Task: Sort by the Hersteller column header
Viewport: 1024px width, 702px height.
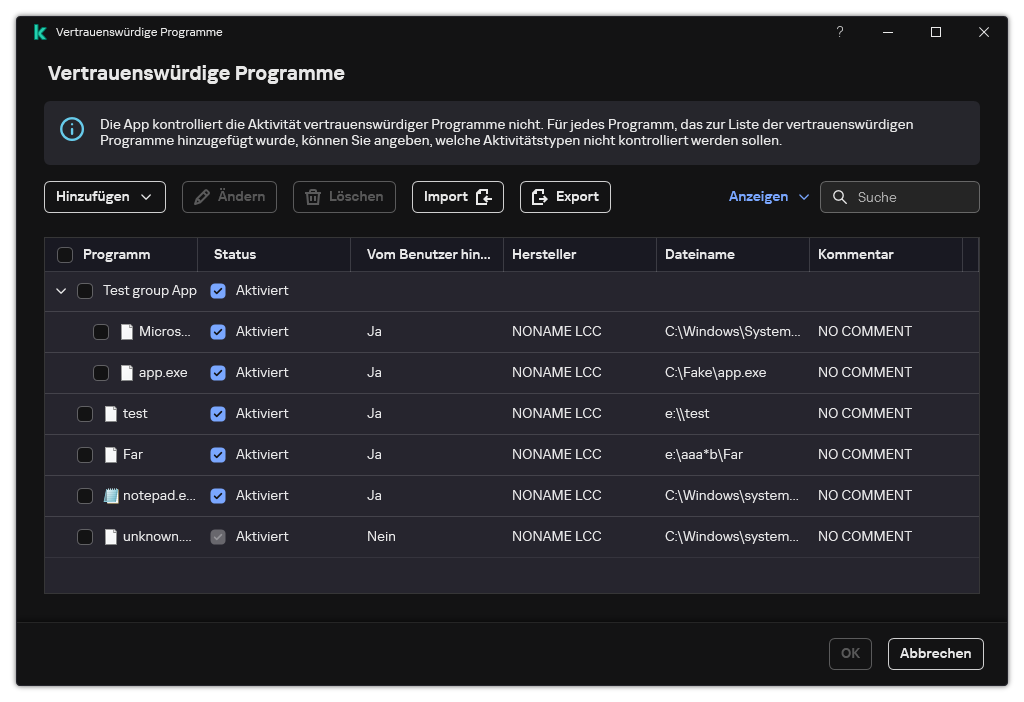Action: [544, 254]
